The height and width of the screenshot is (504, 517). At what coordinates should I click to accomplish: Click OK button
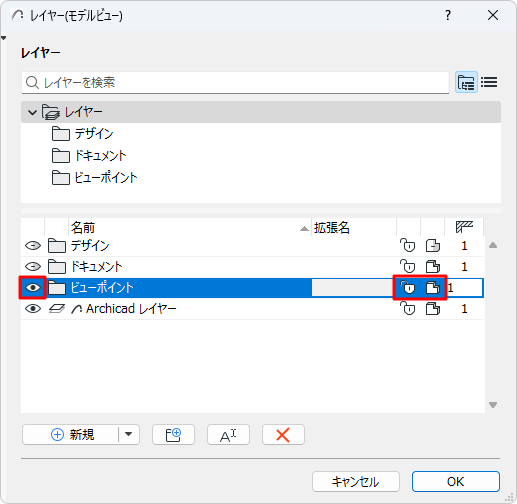click(x=456, y=481)
